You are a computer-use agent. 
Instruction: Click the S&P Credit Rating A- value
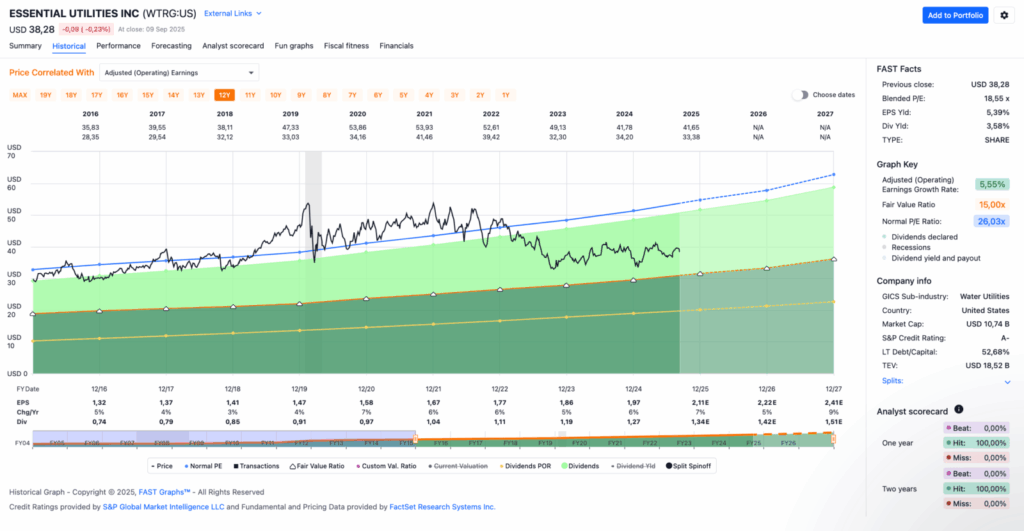[x=1005, y=338]
